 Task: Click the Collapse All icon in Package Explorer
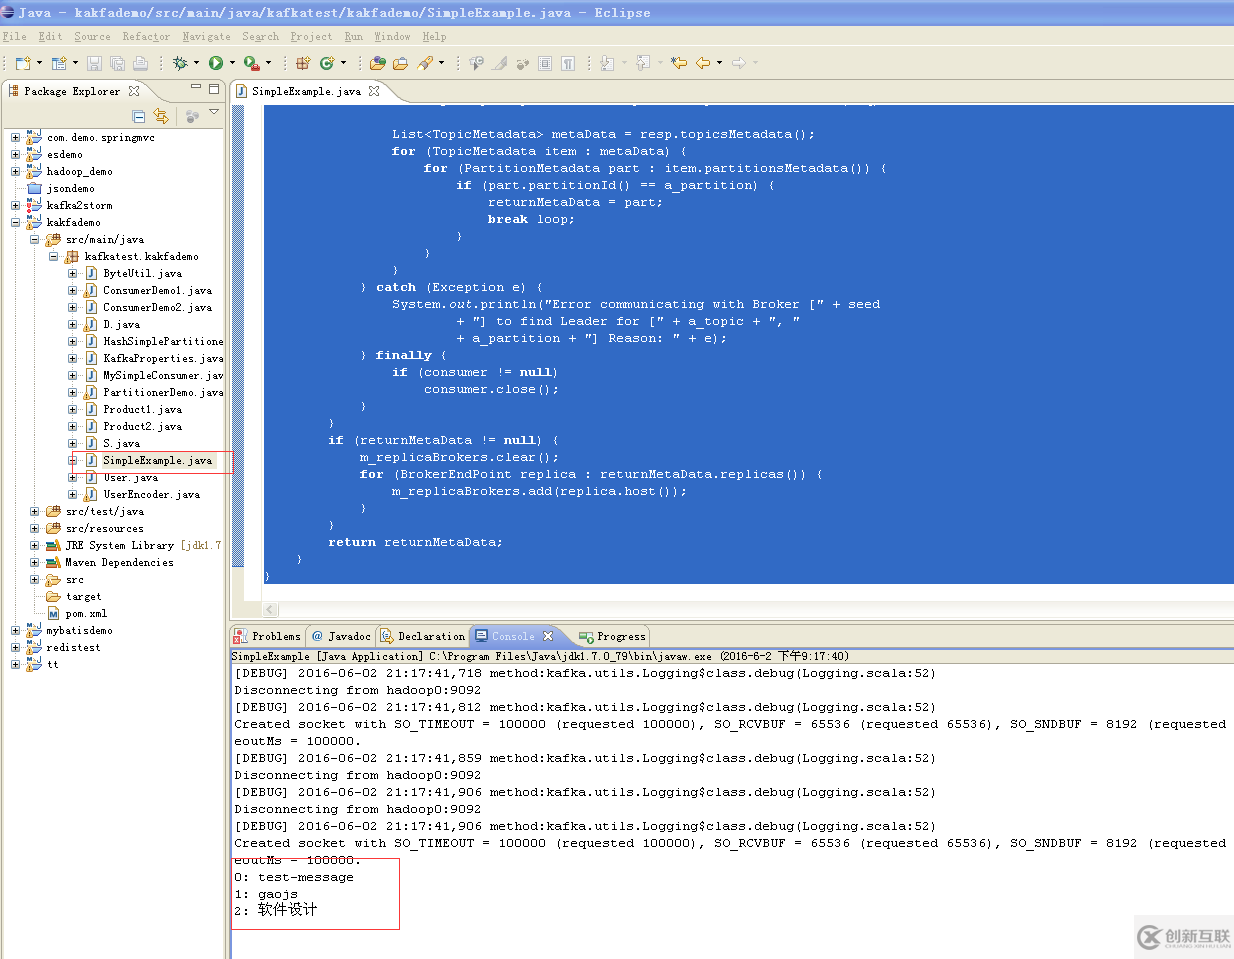pos(139,116)
